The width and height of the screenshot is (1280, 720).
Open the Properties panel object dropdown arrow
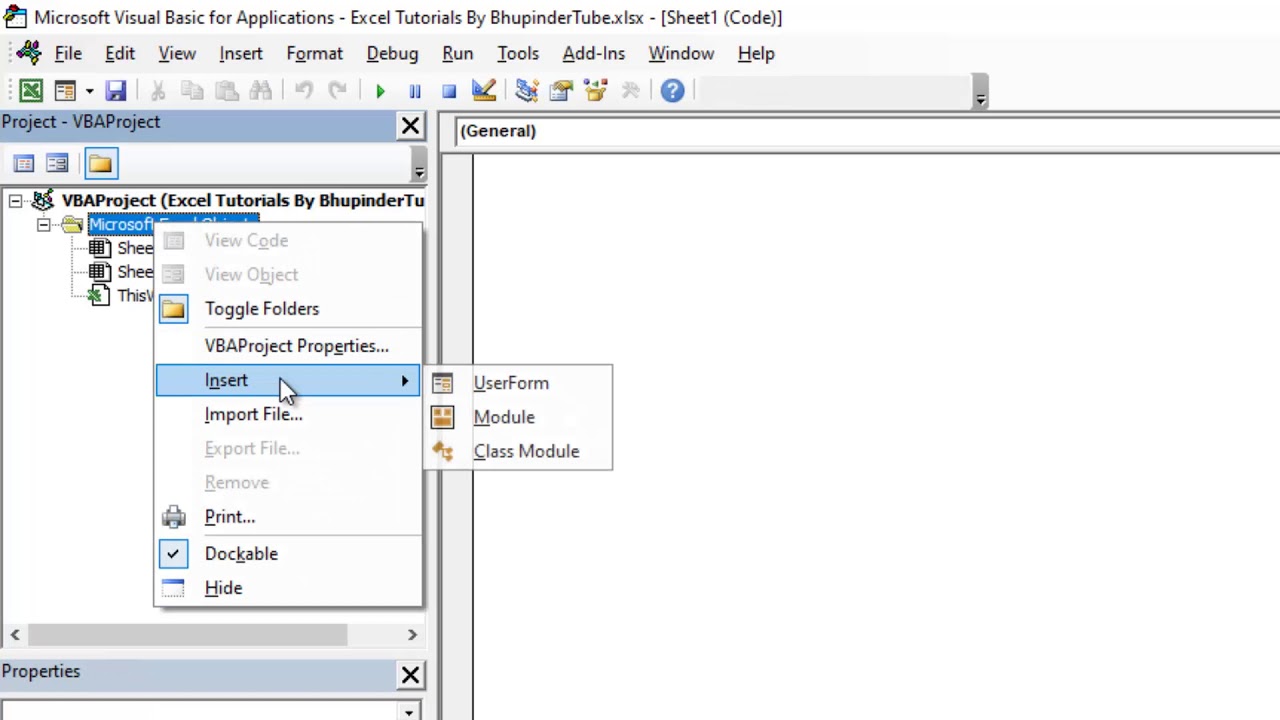409,712
